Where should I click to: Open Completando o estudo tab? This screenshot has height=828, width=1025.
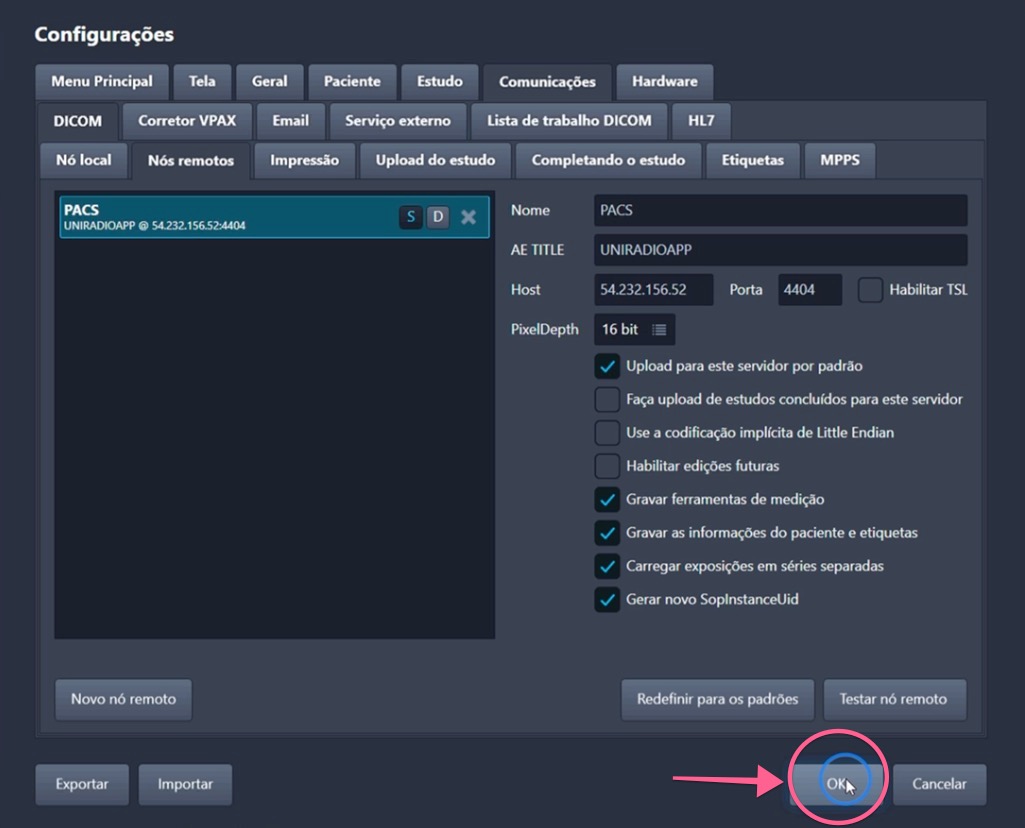point(608,160)
